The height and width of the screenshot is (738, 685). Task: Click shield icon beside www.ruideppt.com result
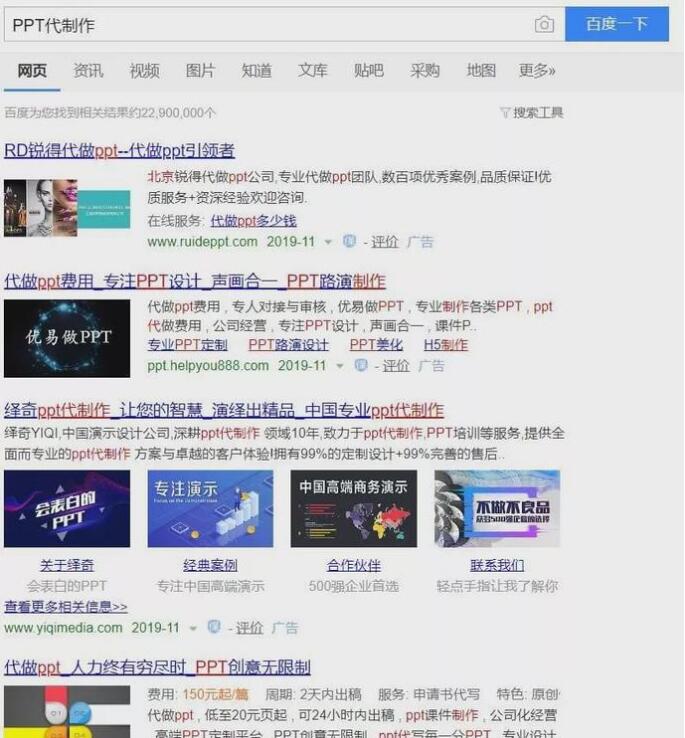pos(349,241)
